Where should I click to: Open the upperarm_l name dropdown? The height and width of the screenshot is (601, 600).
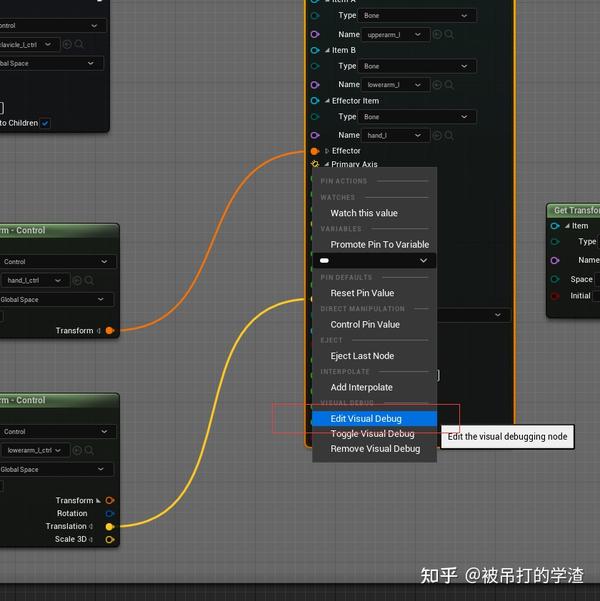[x=395, y=35]
